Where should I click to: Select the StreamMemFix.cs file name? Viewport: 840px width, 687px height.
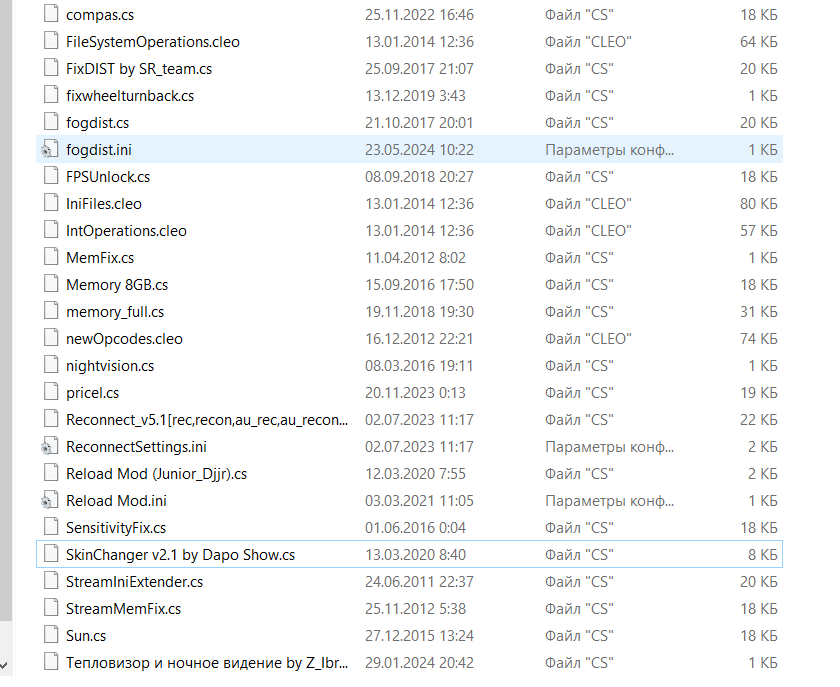123,608
